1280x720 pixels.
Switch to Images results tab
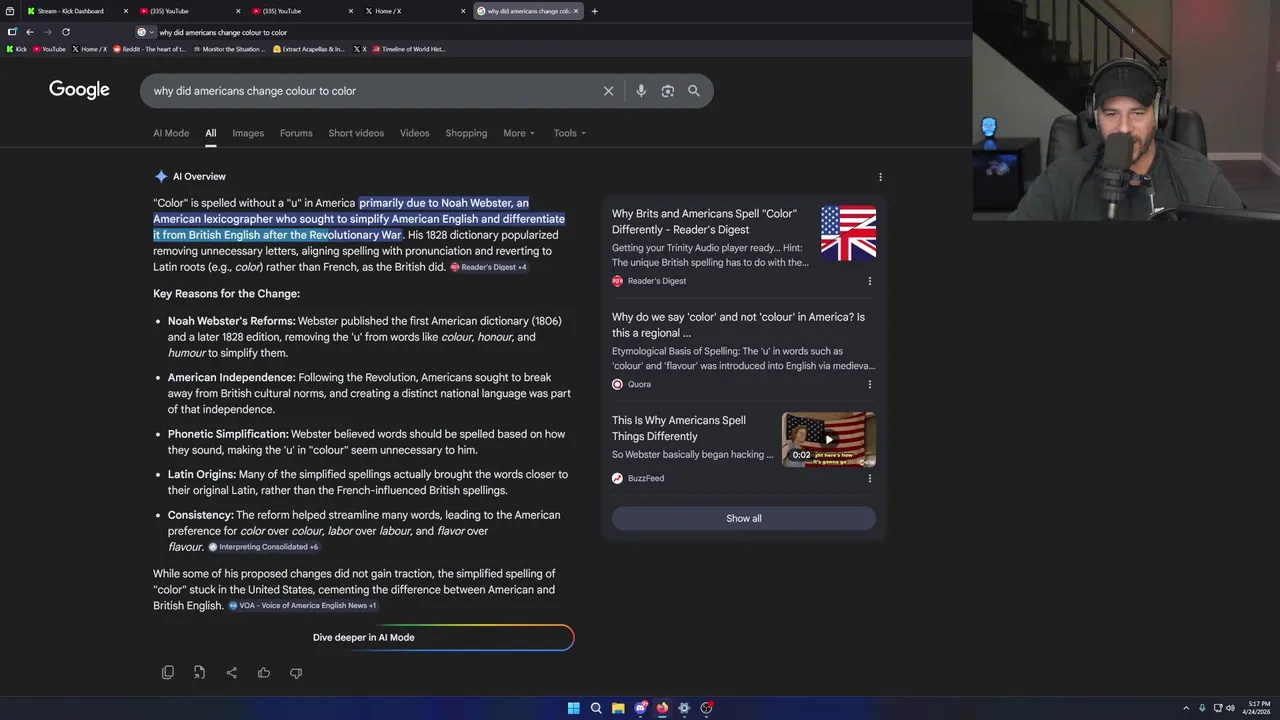click(x=248, y=133)
